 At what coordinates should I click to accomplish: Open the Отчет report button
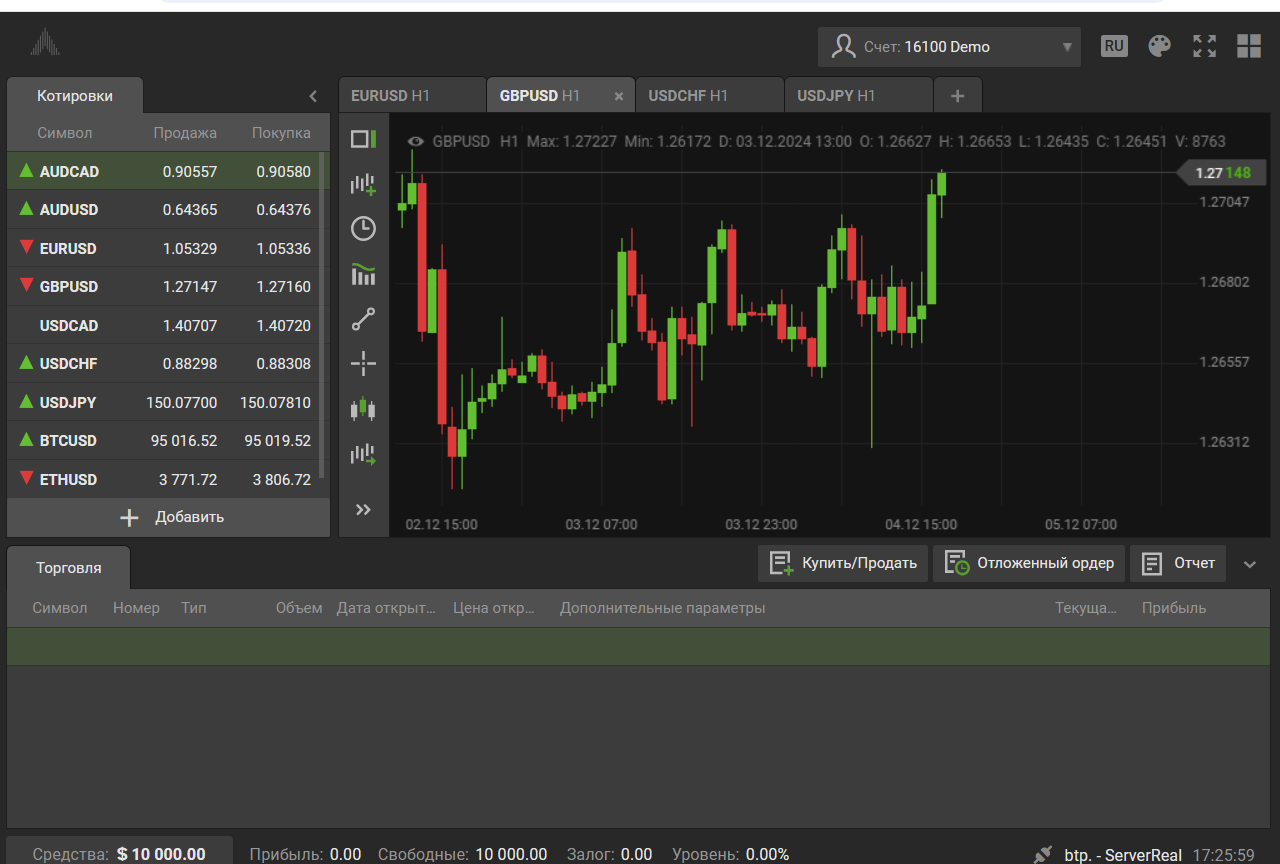1178,563
